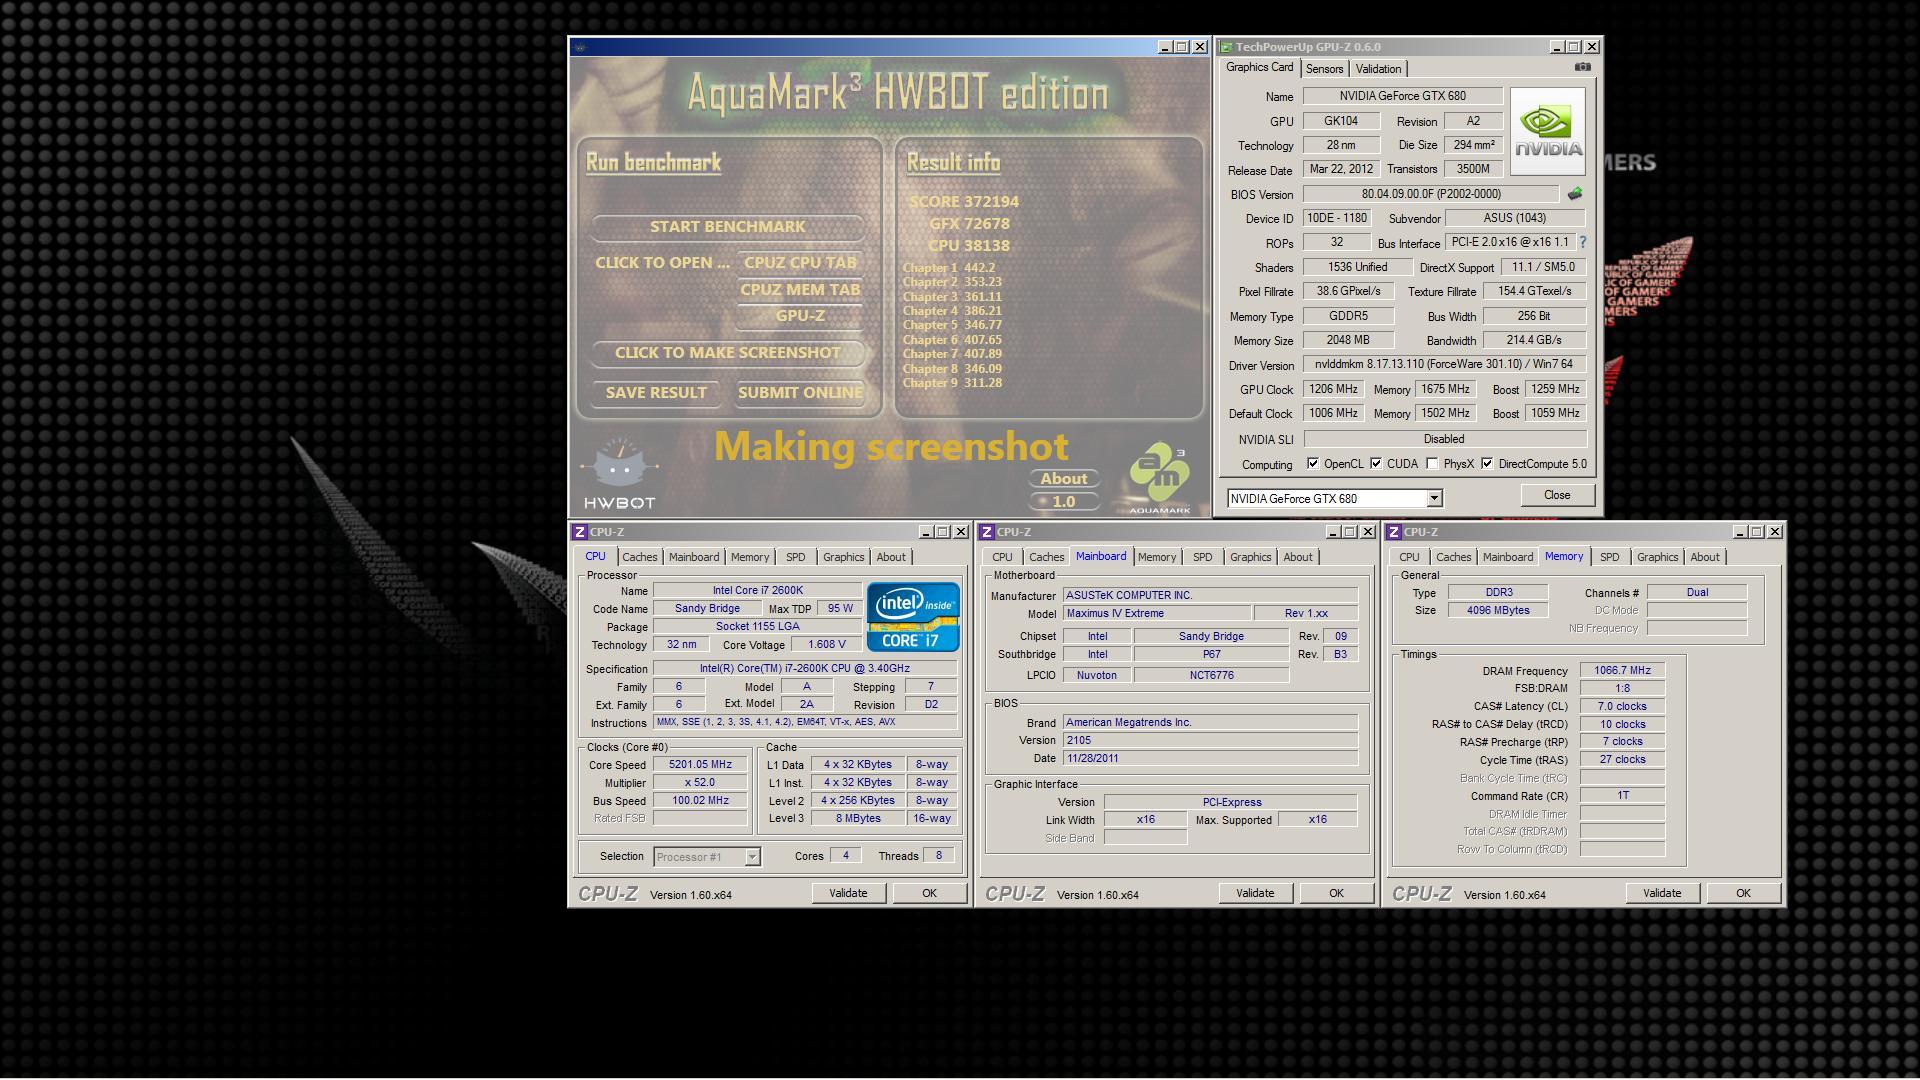Click the CPUZ CPU TAB button
The width and height of the screenshot is (1920, 1080).
[800, 263]
